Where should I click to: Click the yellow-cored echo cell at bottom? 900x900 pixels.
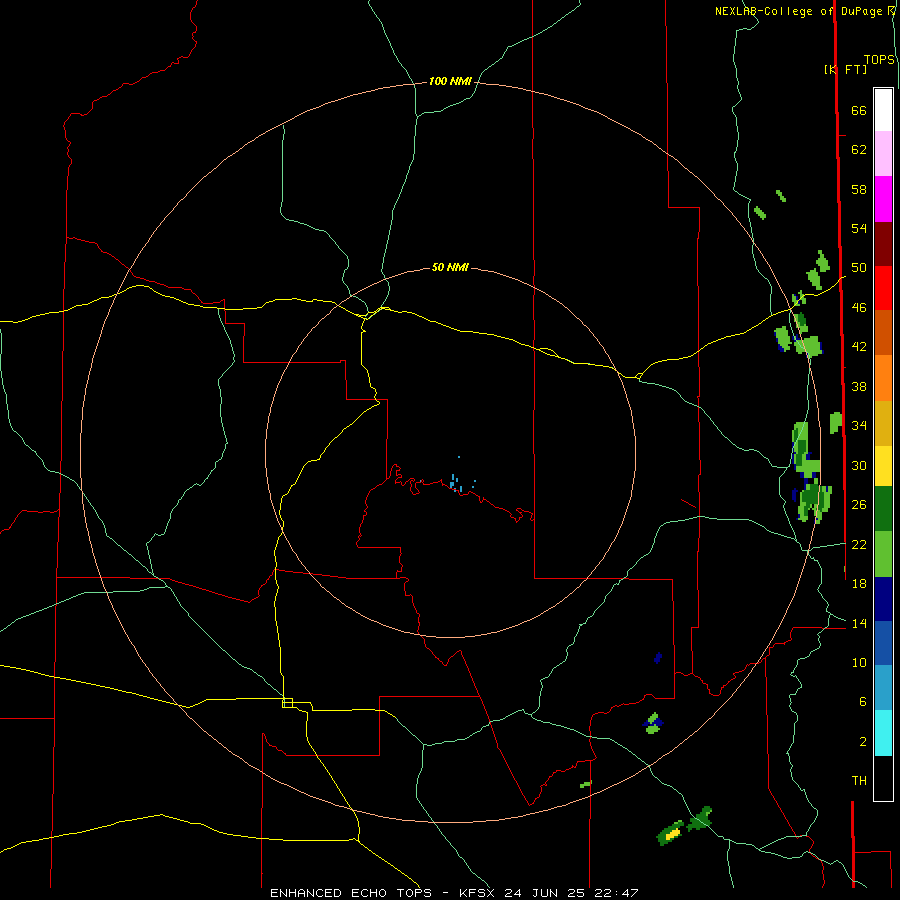671,833
